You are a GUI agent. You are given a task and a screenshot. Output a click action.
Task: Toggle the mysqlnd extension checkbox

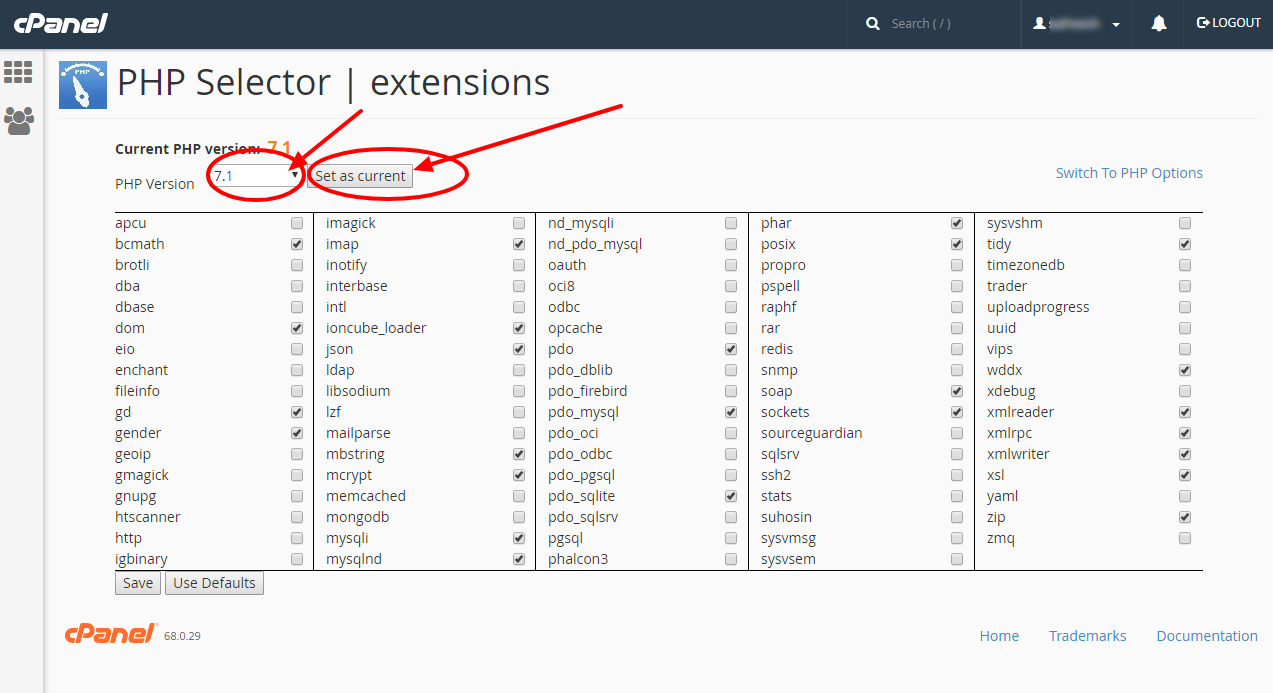[519, 559]
